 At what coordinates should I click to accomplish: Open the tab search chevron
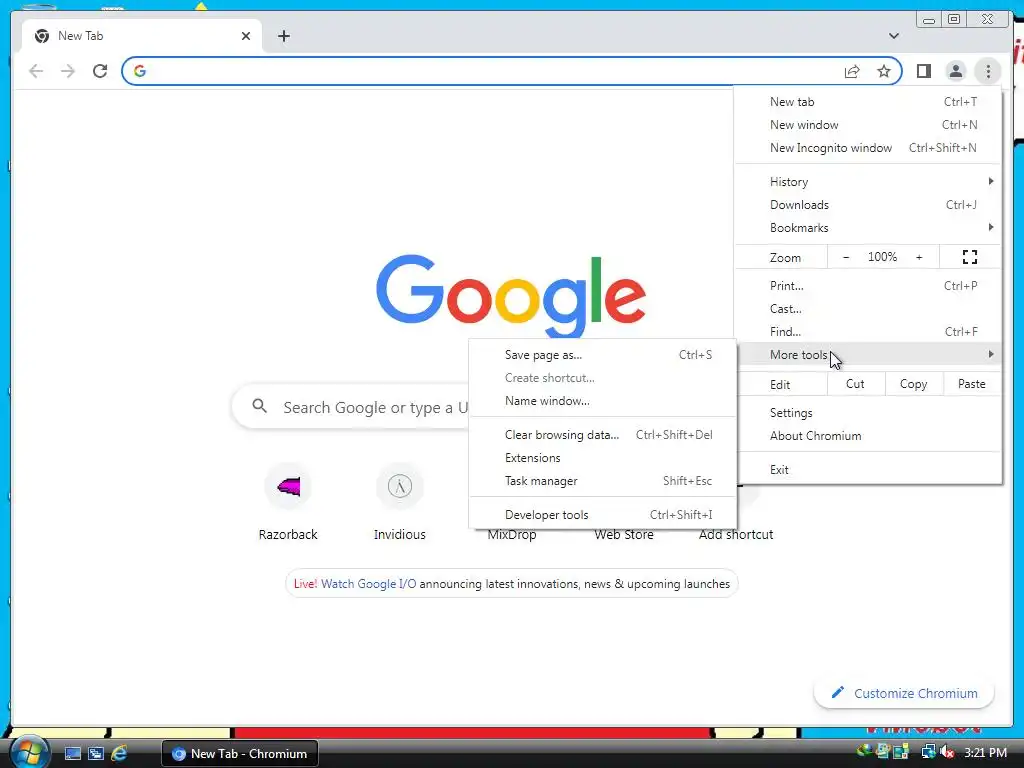893,36
